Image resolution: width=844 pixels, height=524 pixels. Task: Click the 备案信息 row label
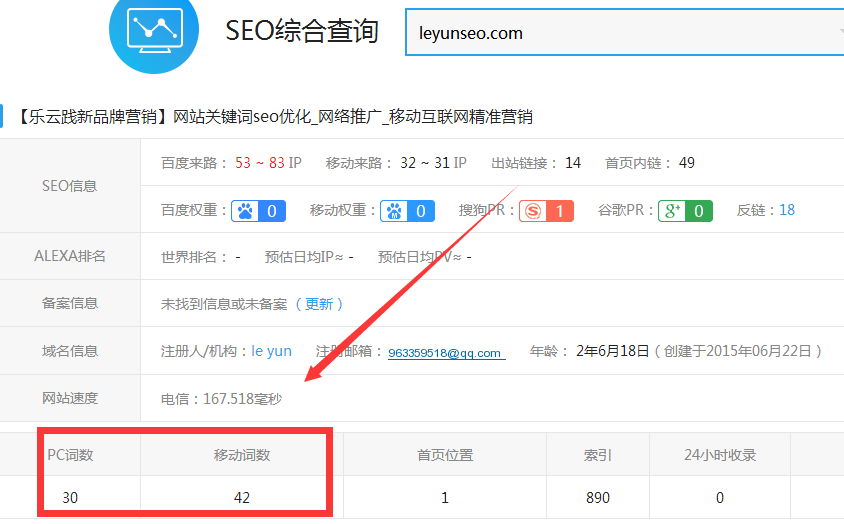69,303
